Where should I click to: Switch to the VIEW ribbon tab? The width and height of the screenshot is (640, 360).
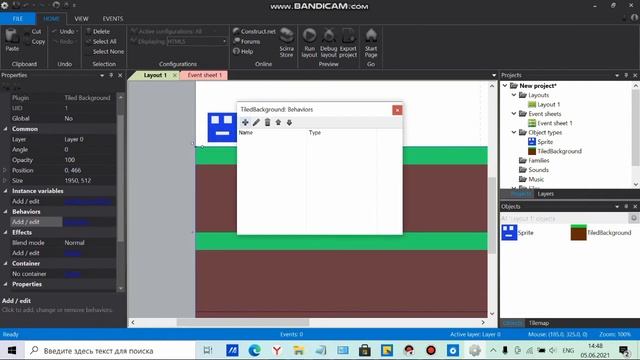(x=81, y=19)
